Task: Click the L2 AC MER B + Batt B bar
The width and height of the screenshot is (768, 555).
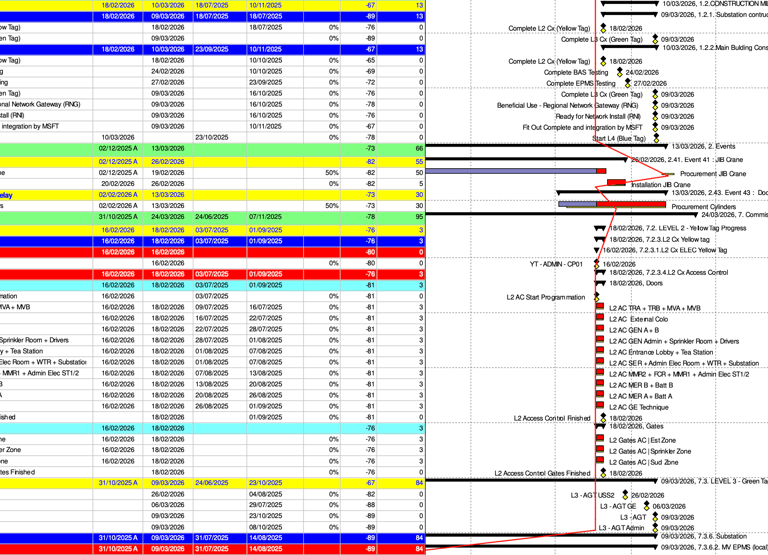Action: pyautogui.click(x=600, y=384)
